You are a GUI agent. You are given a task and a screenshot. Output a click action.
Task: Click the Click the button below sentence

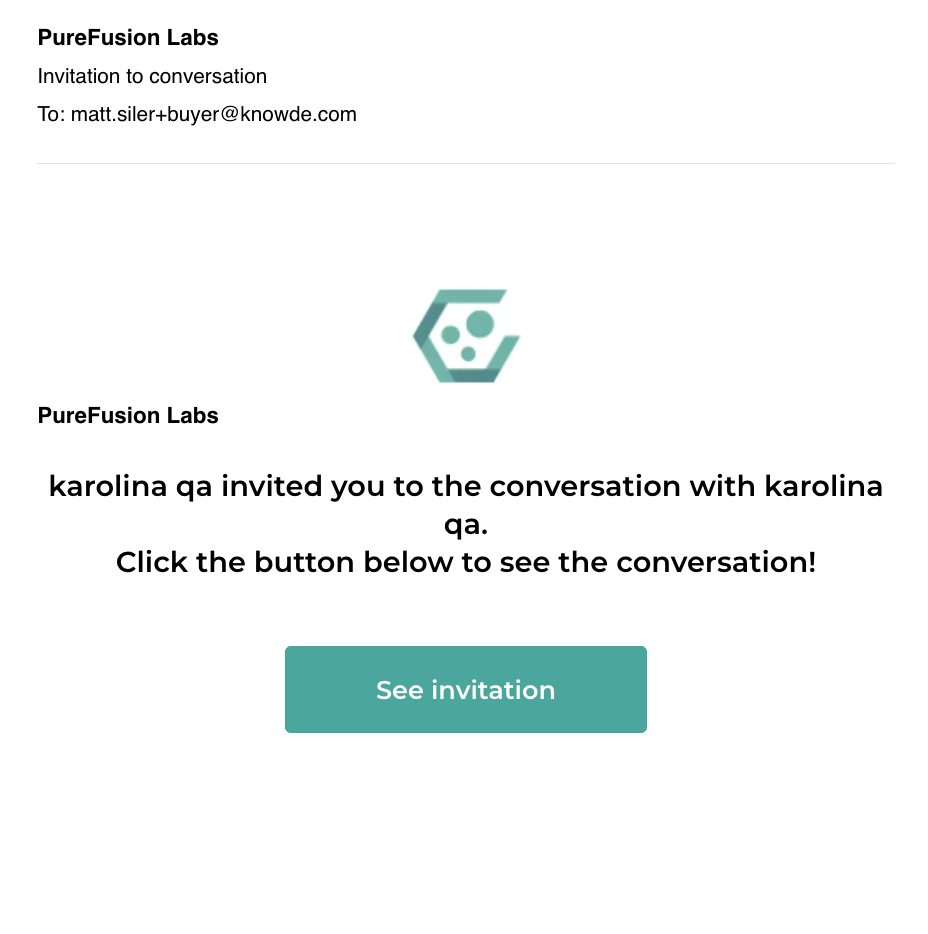point(466,562)
